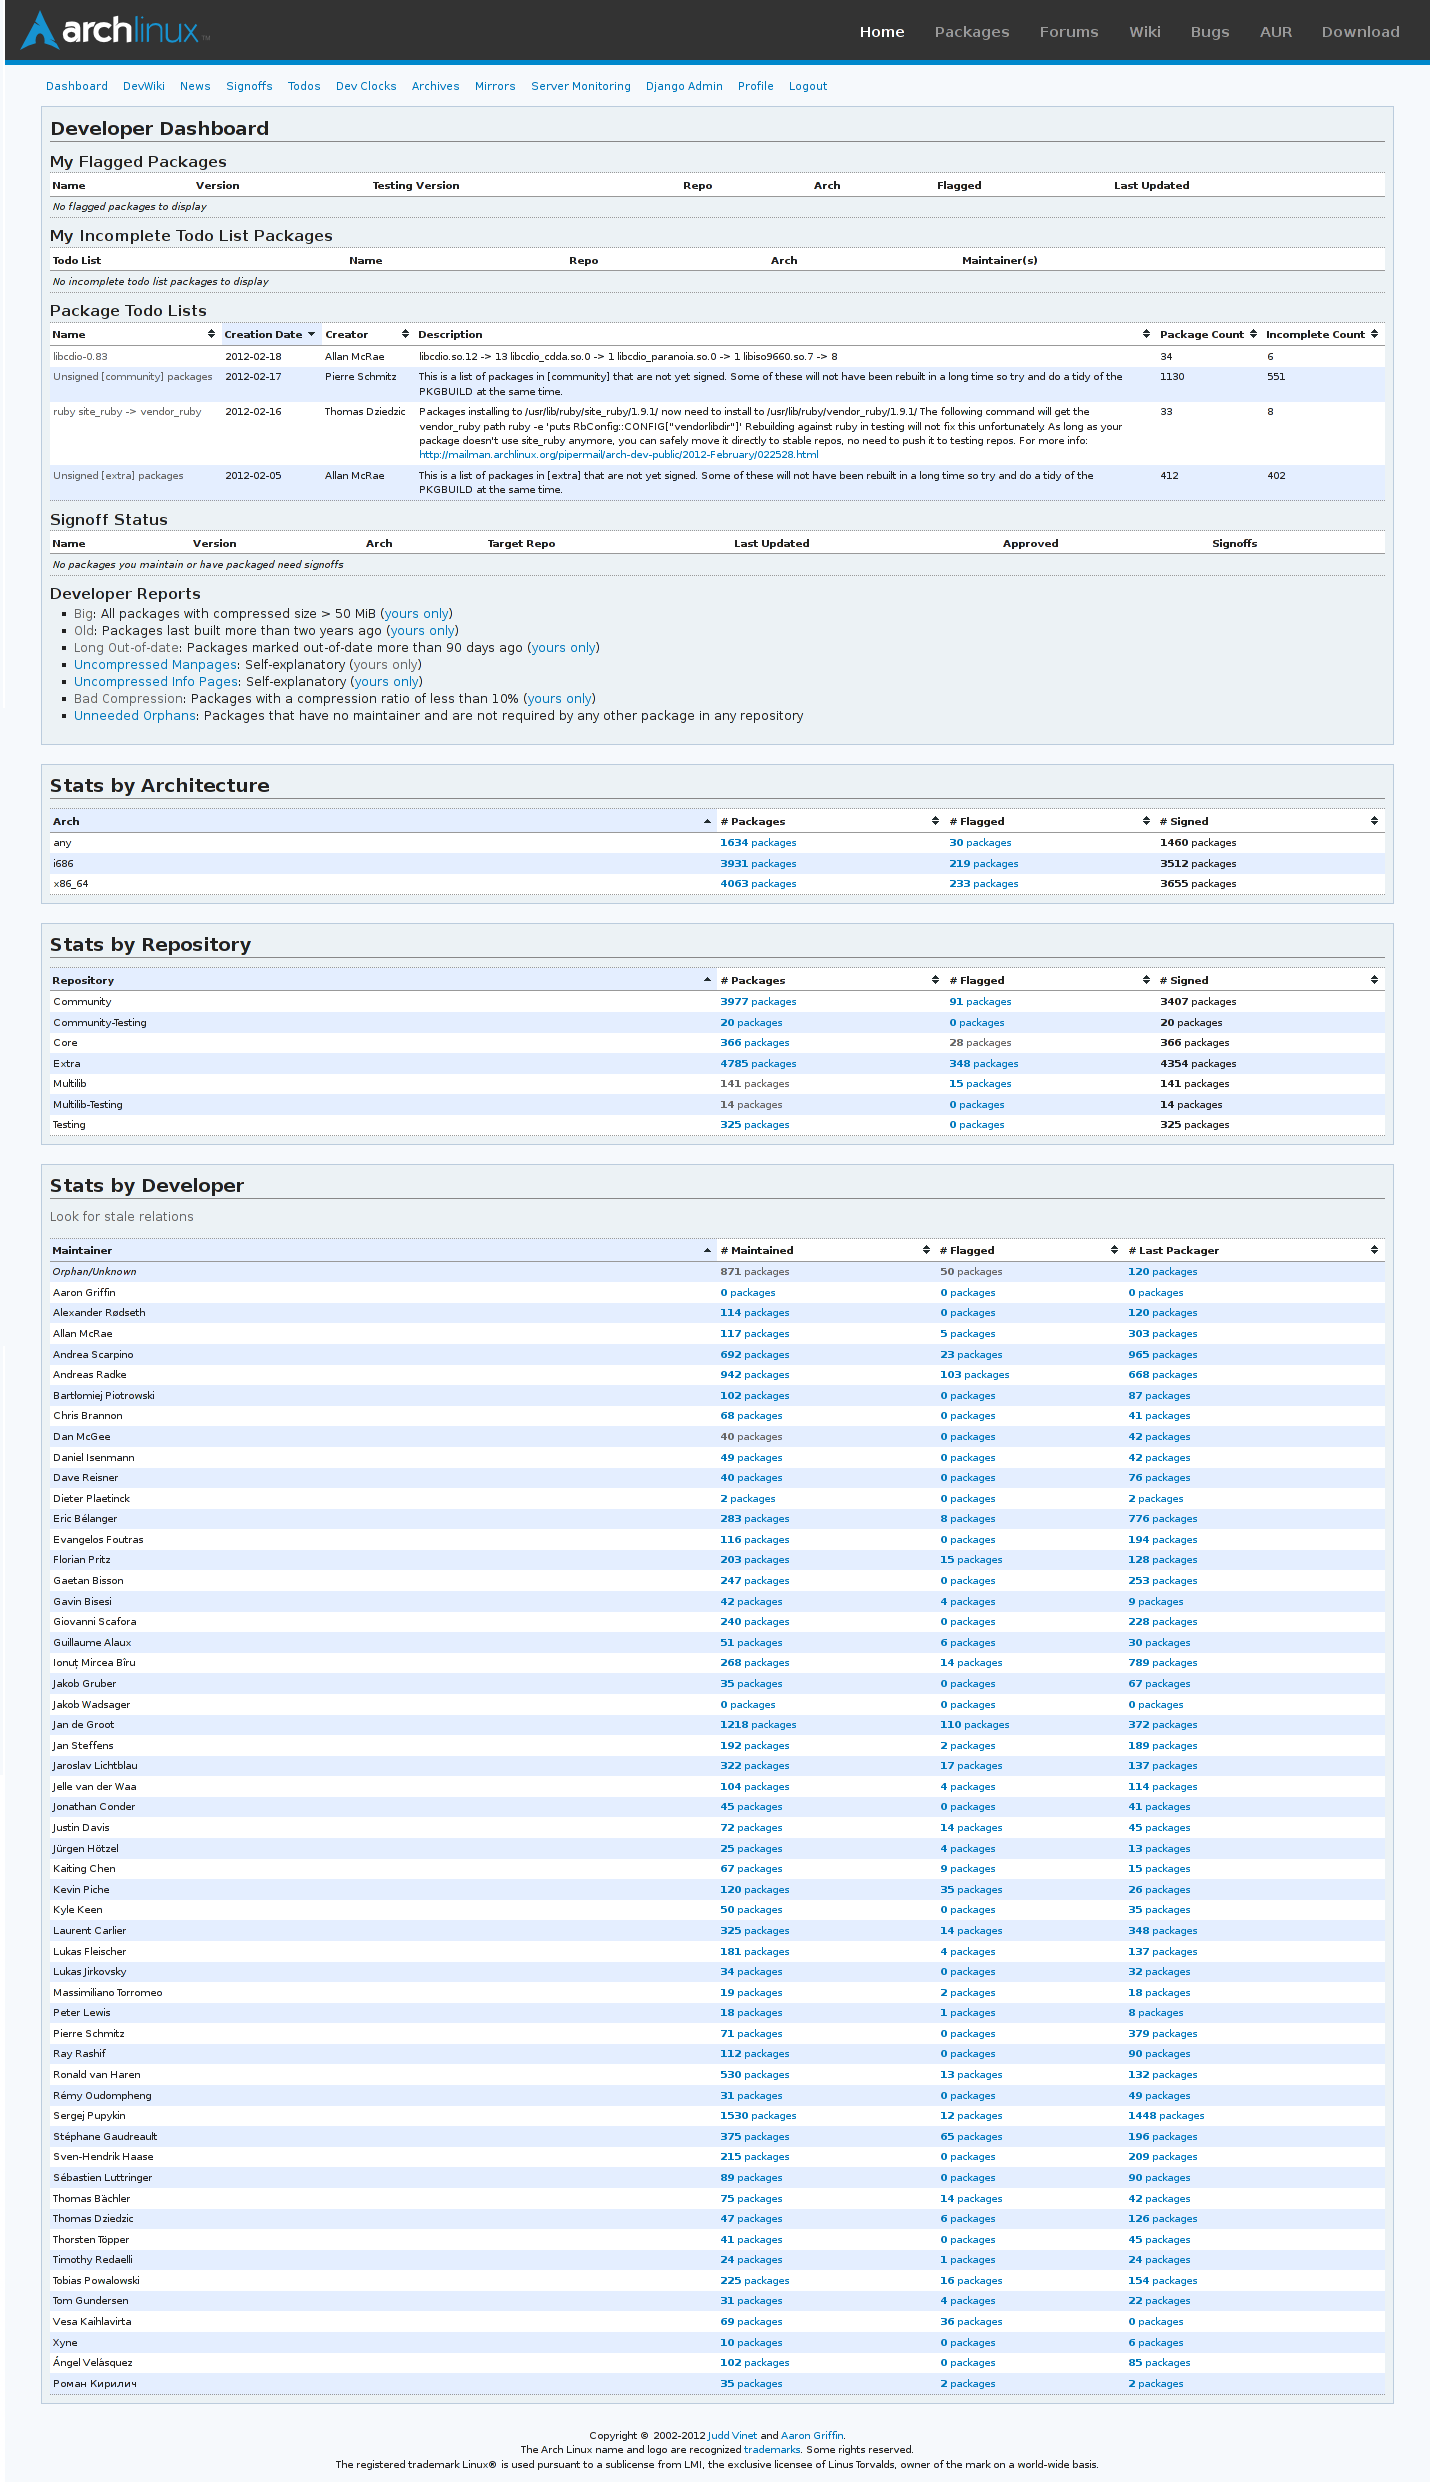
Task: Open the Signoffs developer tab
Action: (x=249, y=86)
